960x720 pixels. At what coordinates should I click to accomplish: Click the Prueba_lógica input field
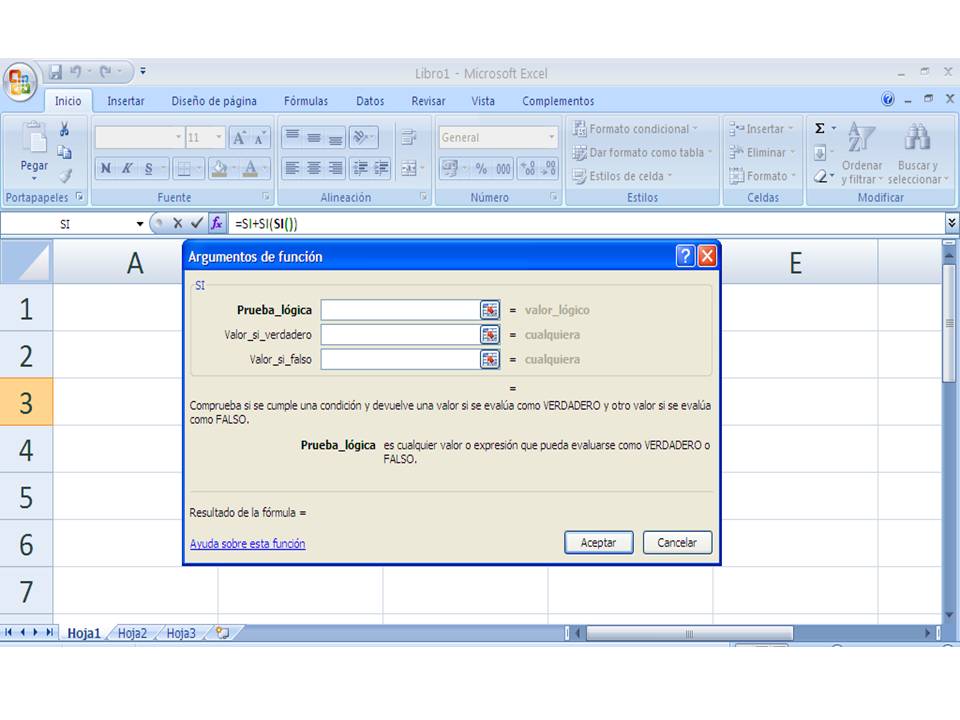click(400, 310)
